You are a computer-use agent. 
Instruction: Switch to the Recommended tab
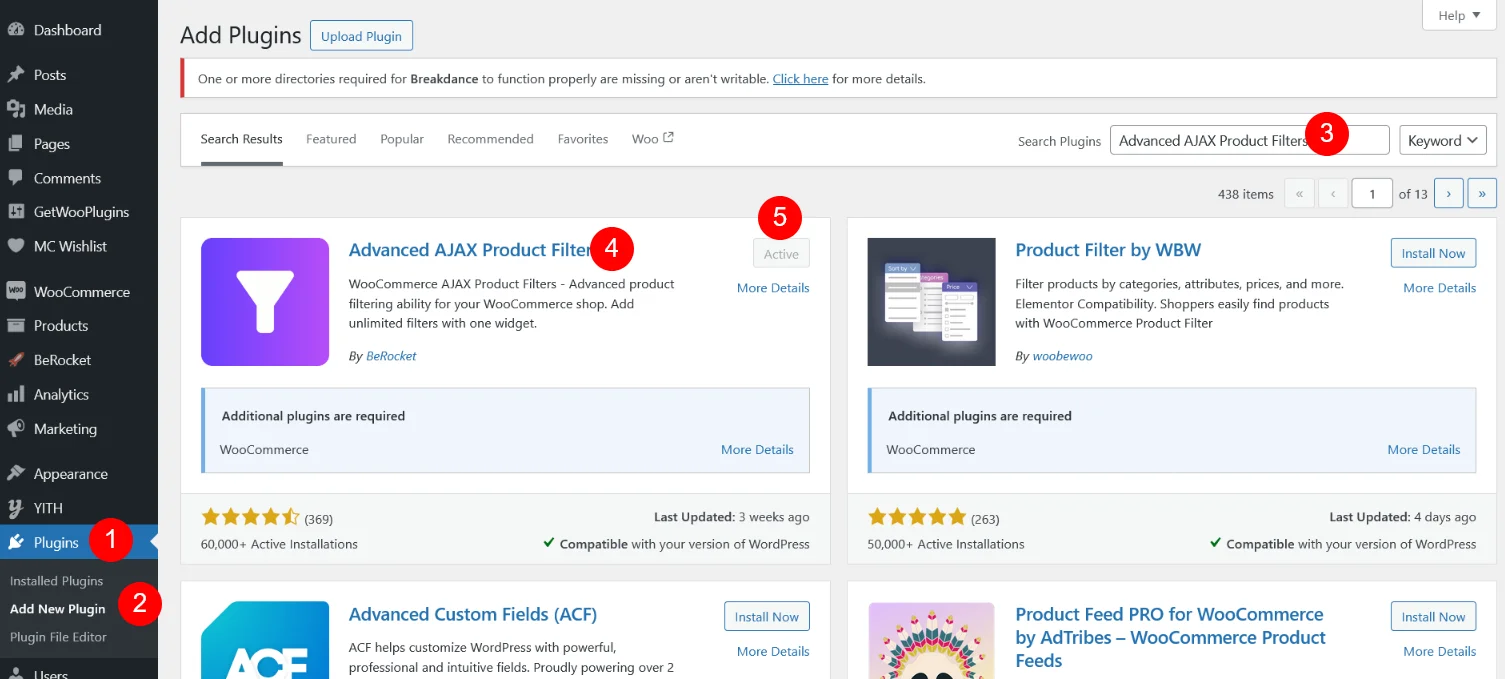click(x=490, y=139)
